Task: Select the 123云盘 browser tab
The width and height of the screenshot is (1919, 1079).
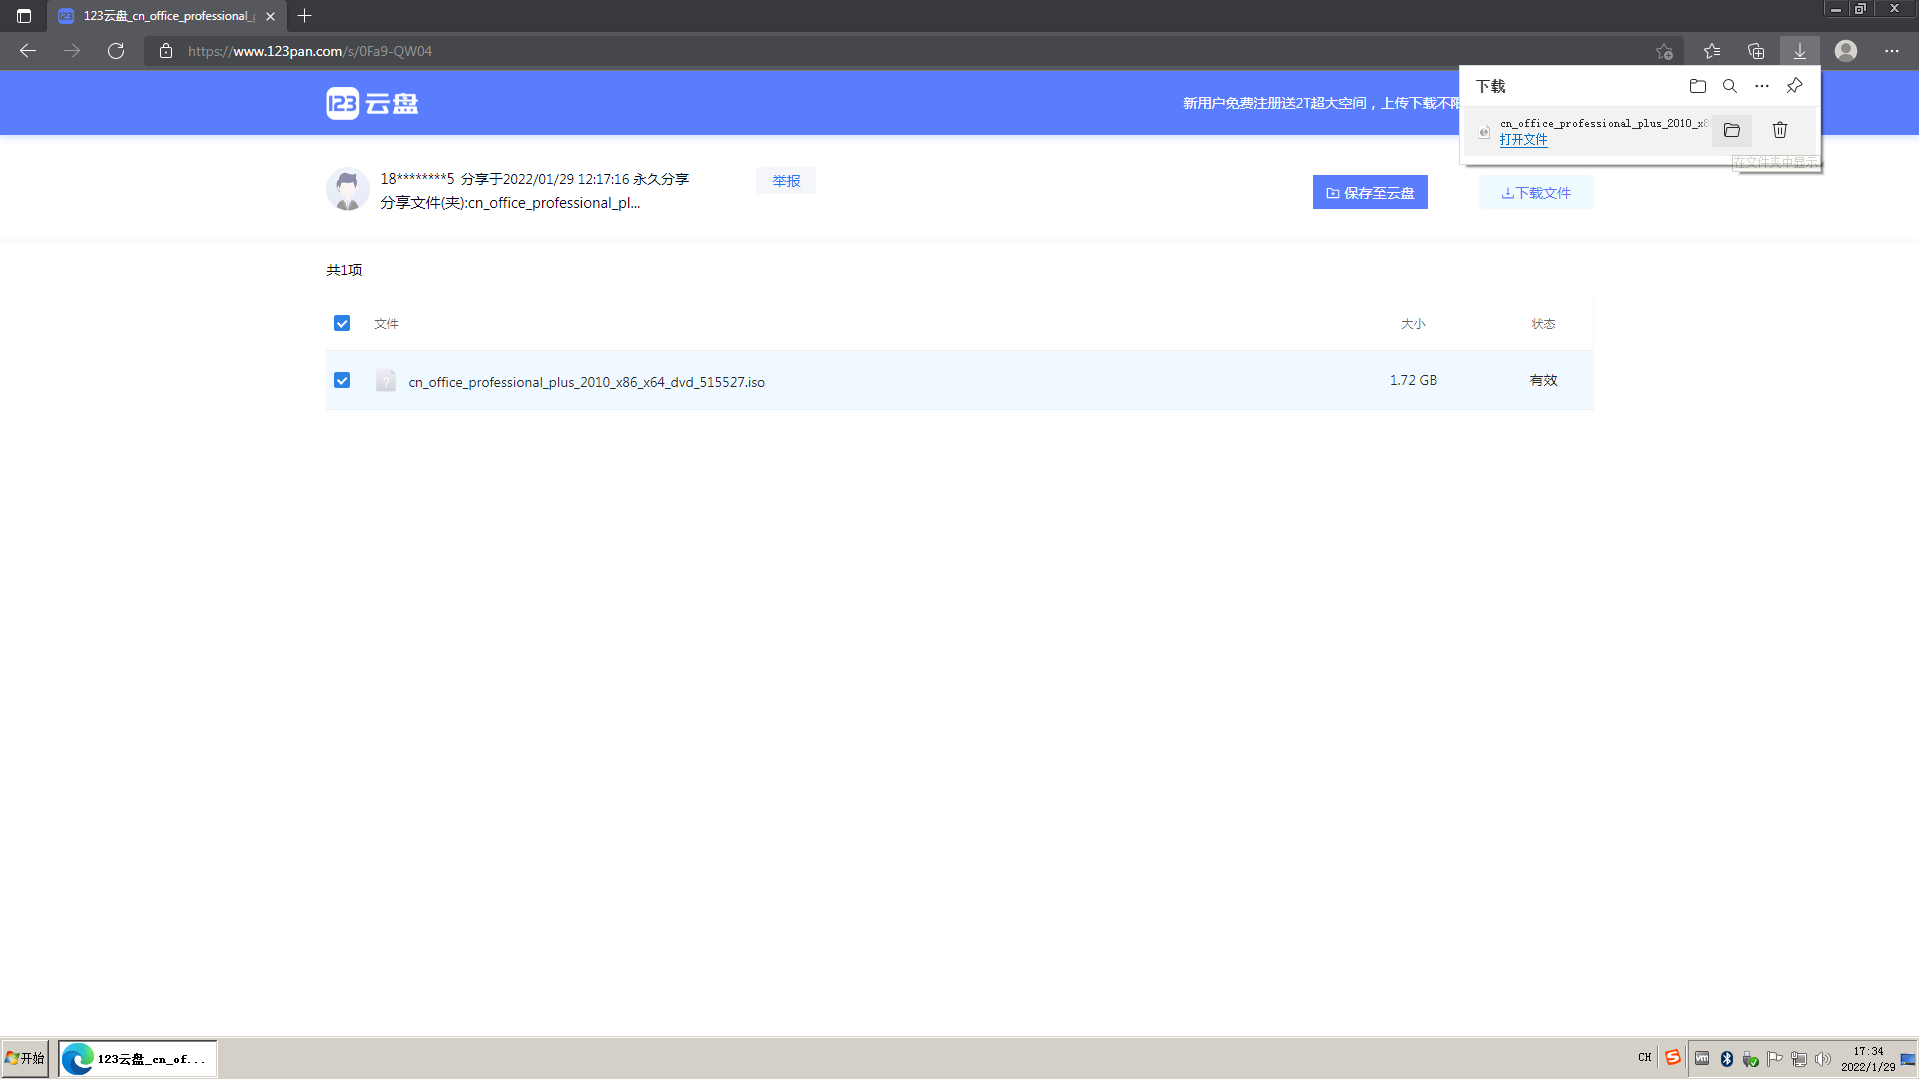Action: click(167, 16)
